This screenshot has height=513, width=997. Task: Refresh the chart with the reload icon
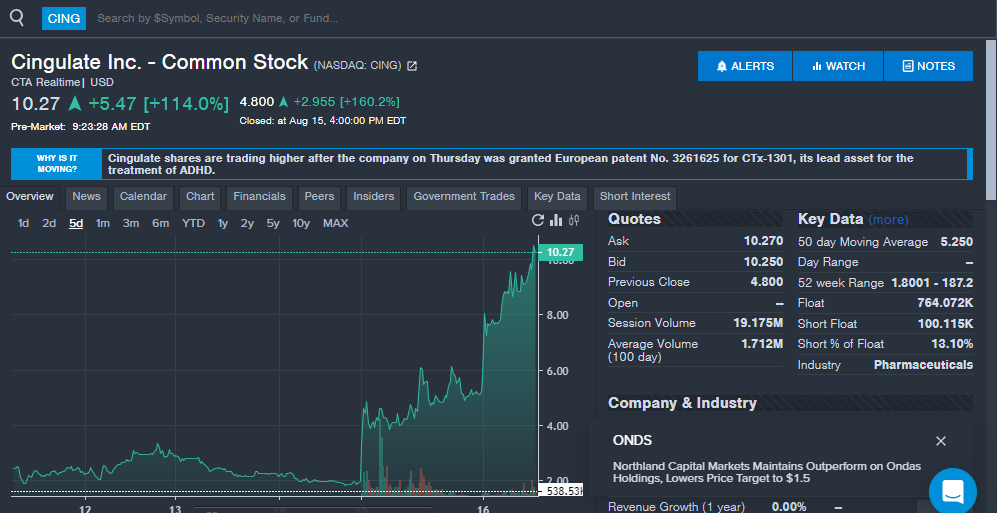[x=538, y=220]
